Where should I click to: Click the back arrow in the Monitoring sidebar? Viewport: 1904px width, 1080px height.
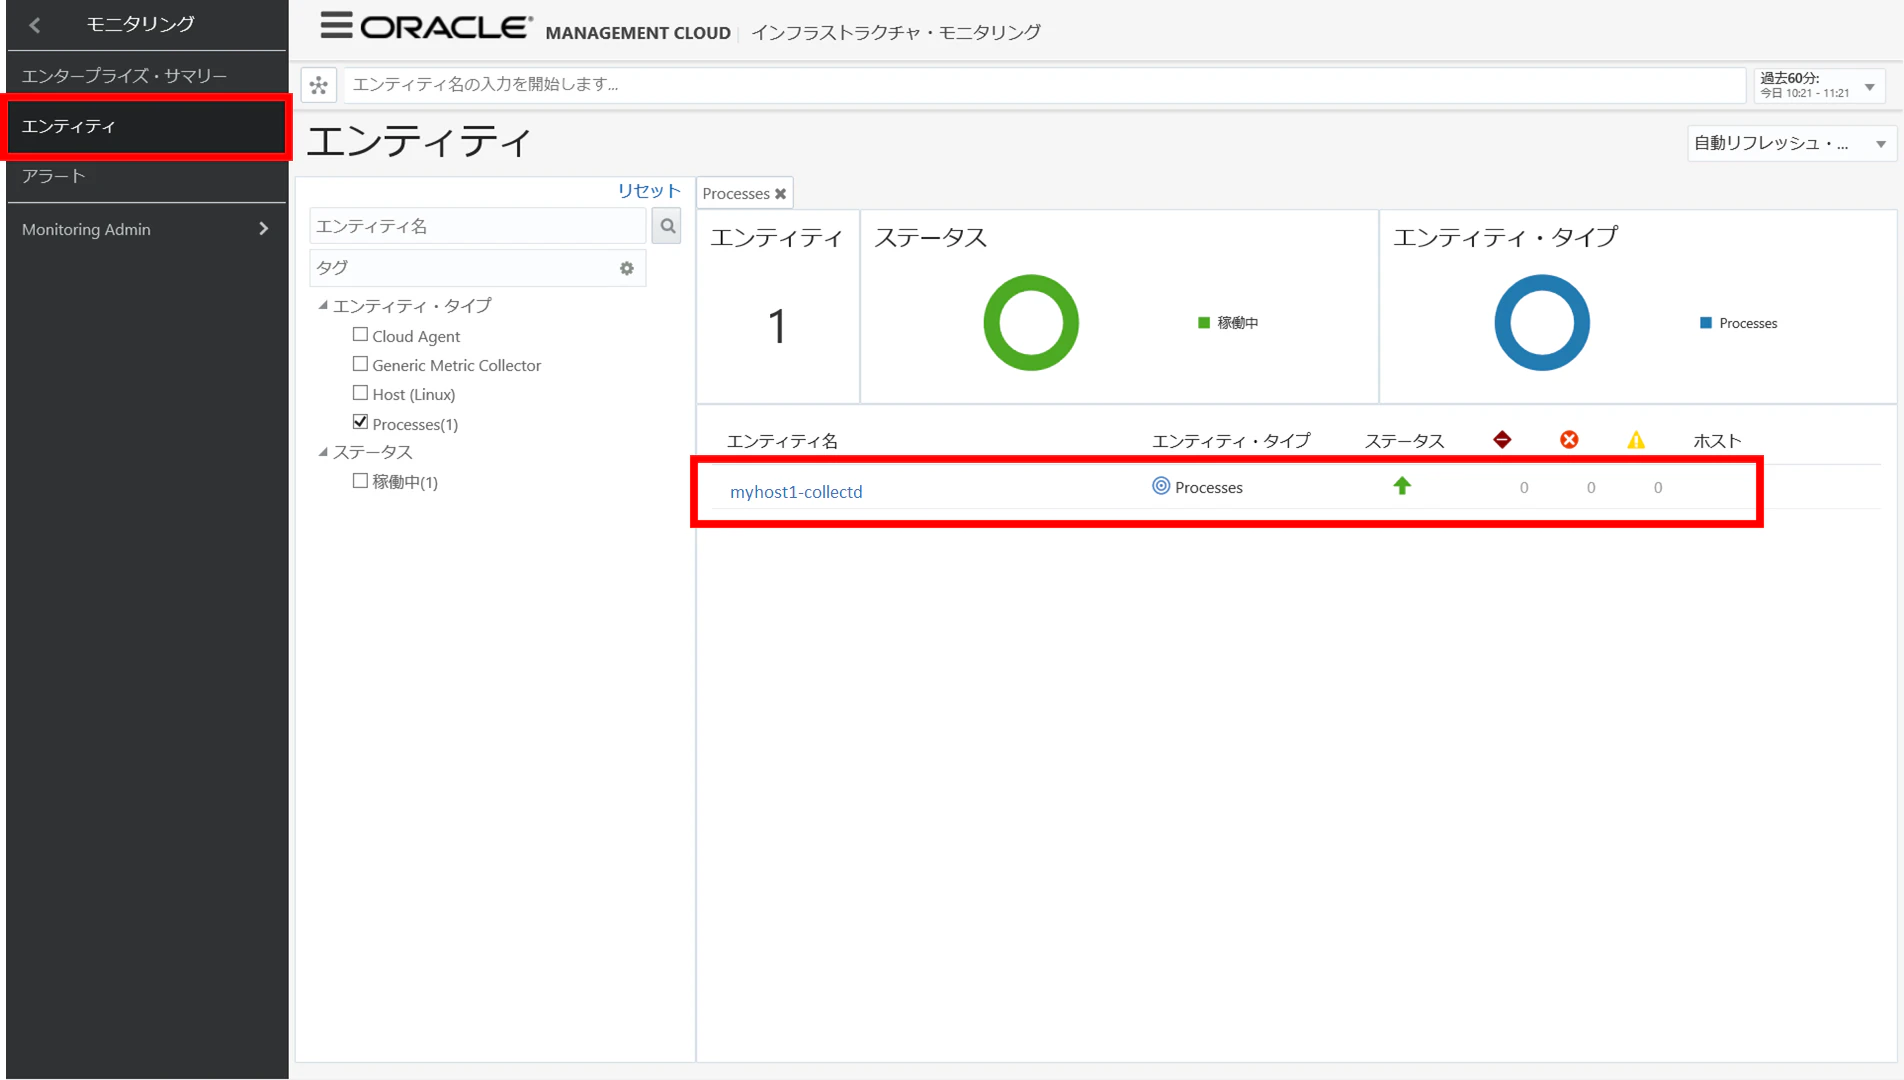(35, 25)
